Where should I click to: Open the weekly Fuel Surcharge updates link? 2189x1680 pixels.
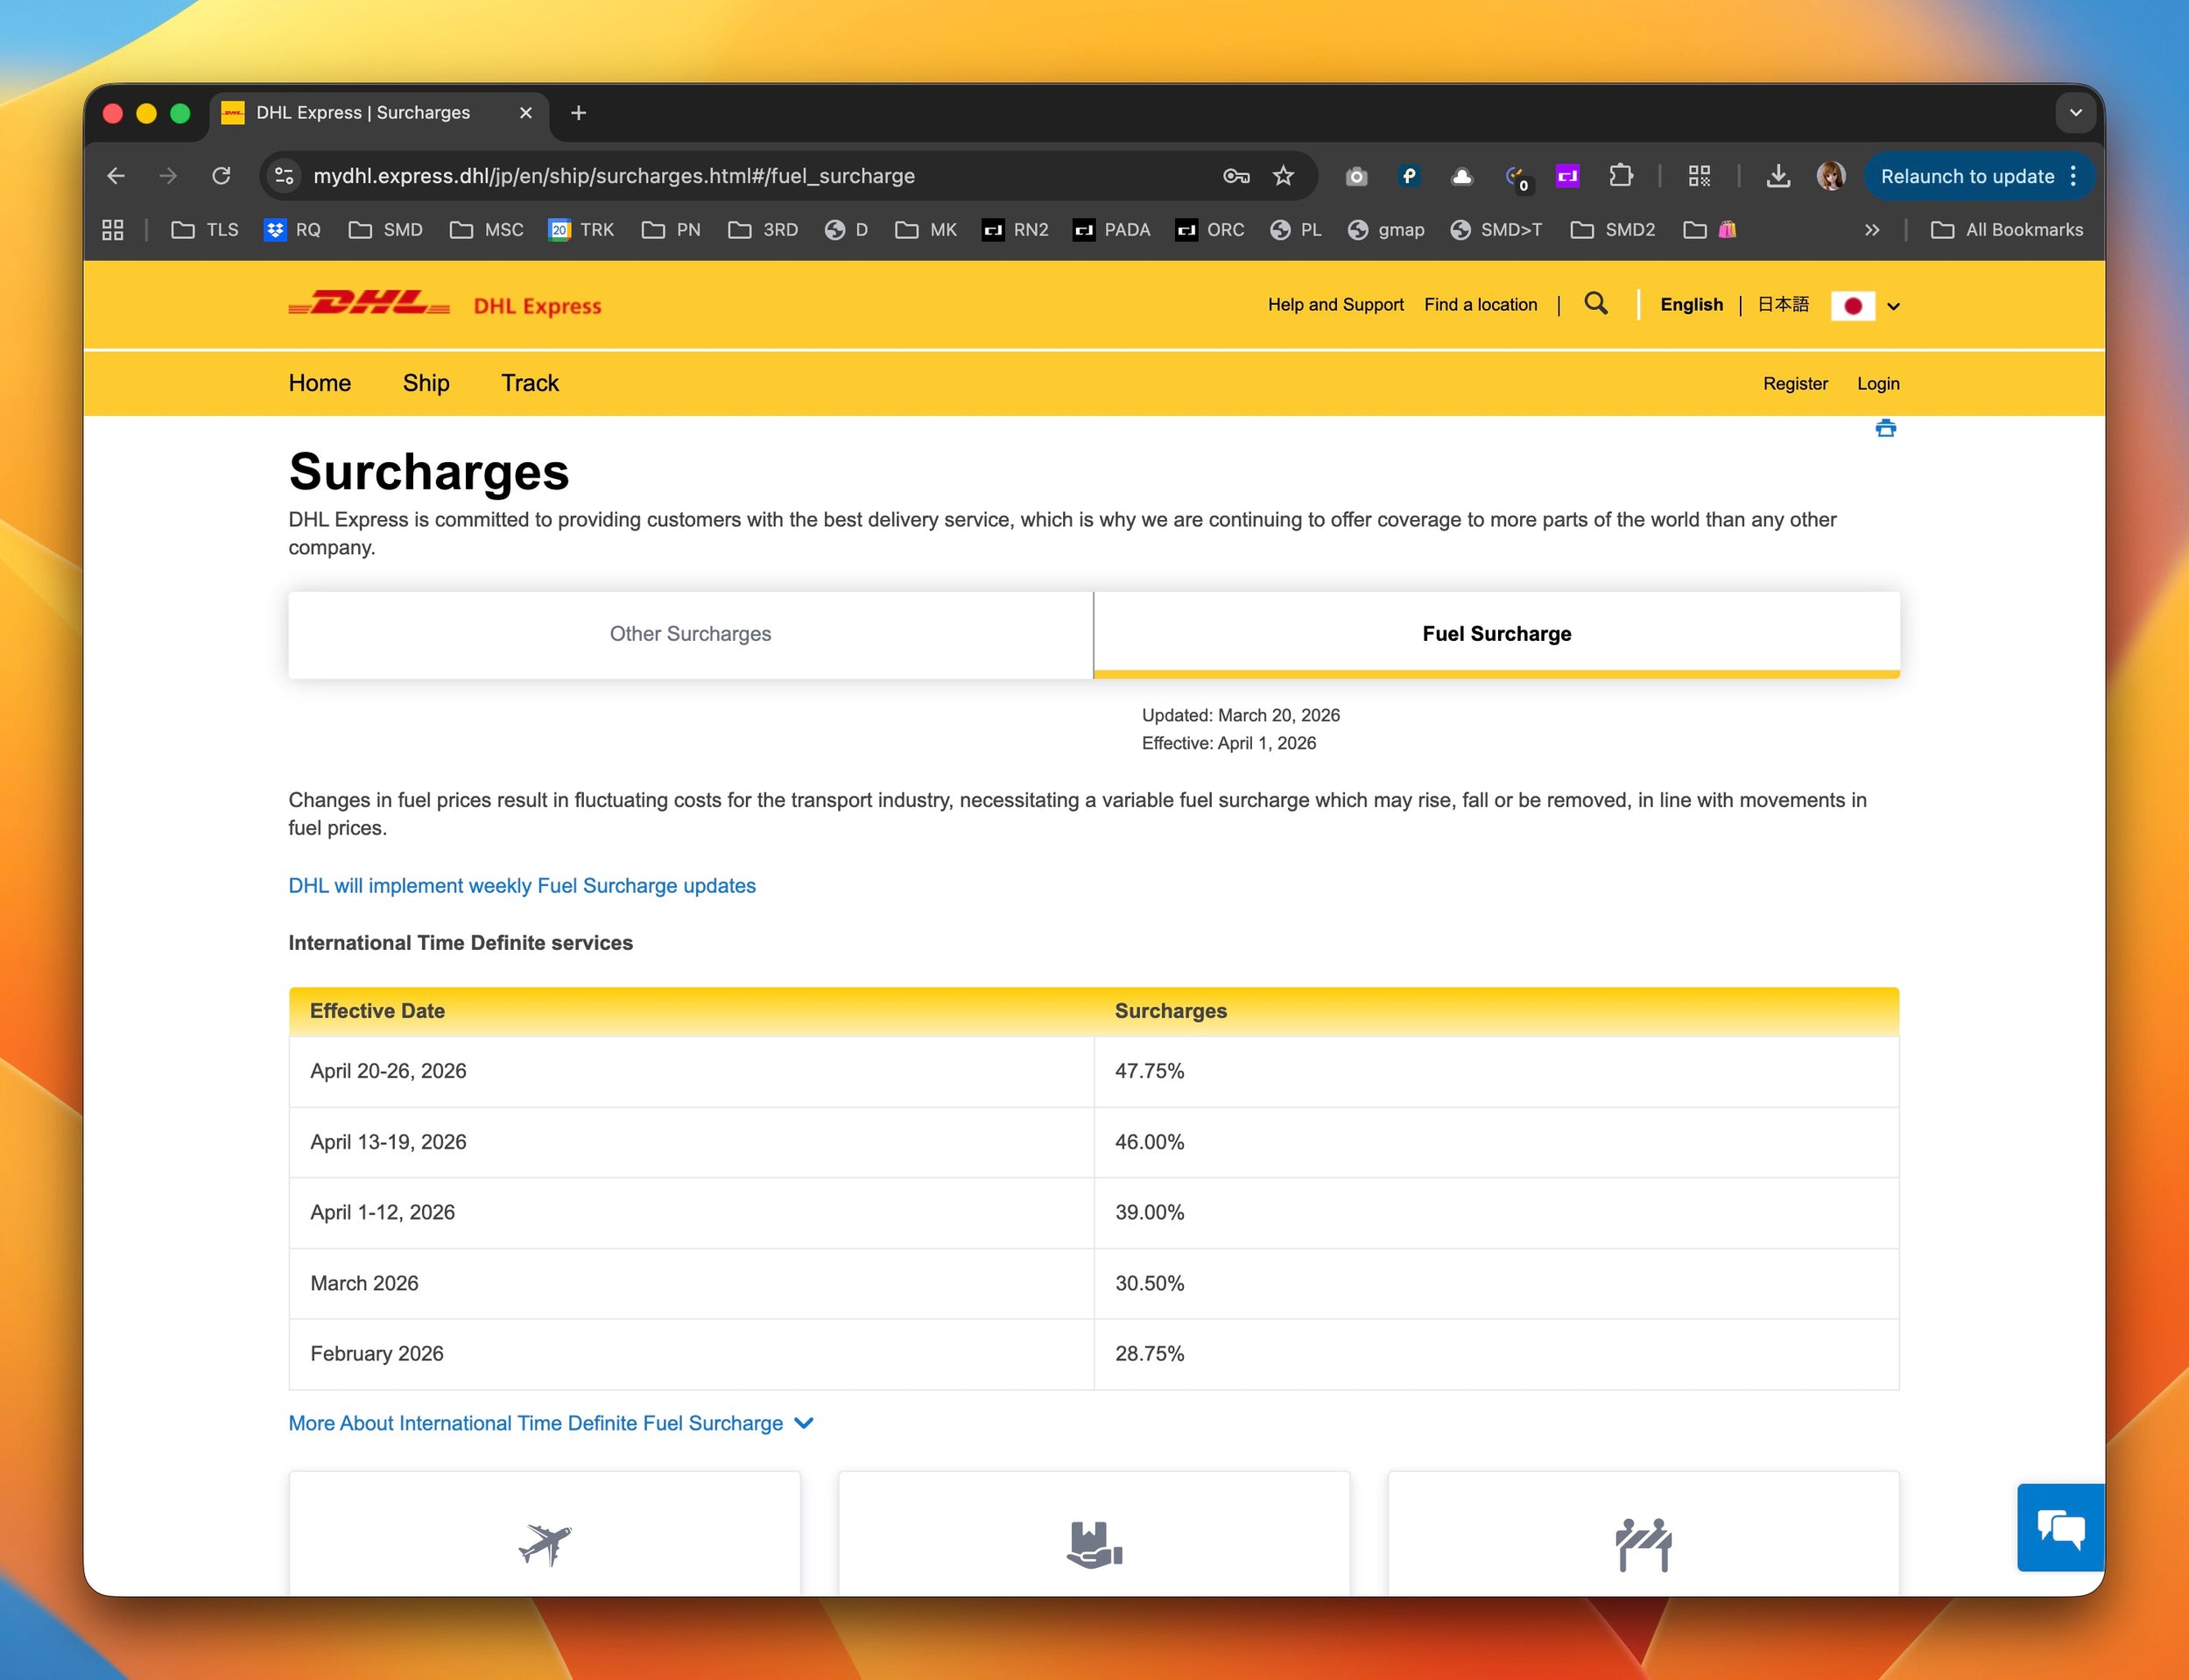522,886
